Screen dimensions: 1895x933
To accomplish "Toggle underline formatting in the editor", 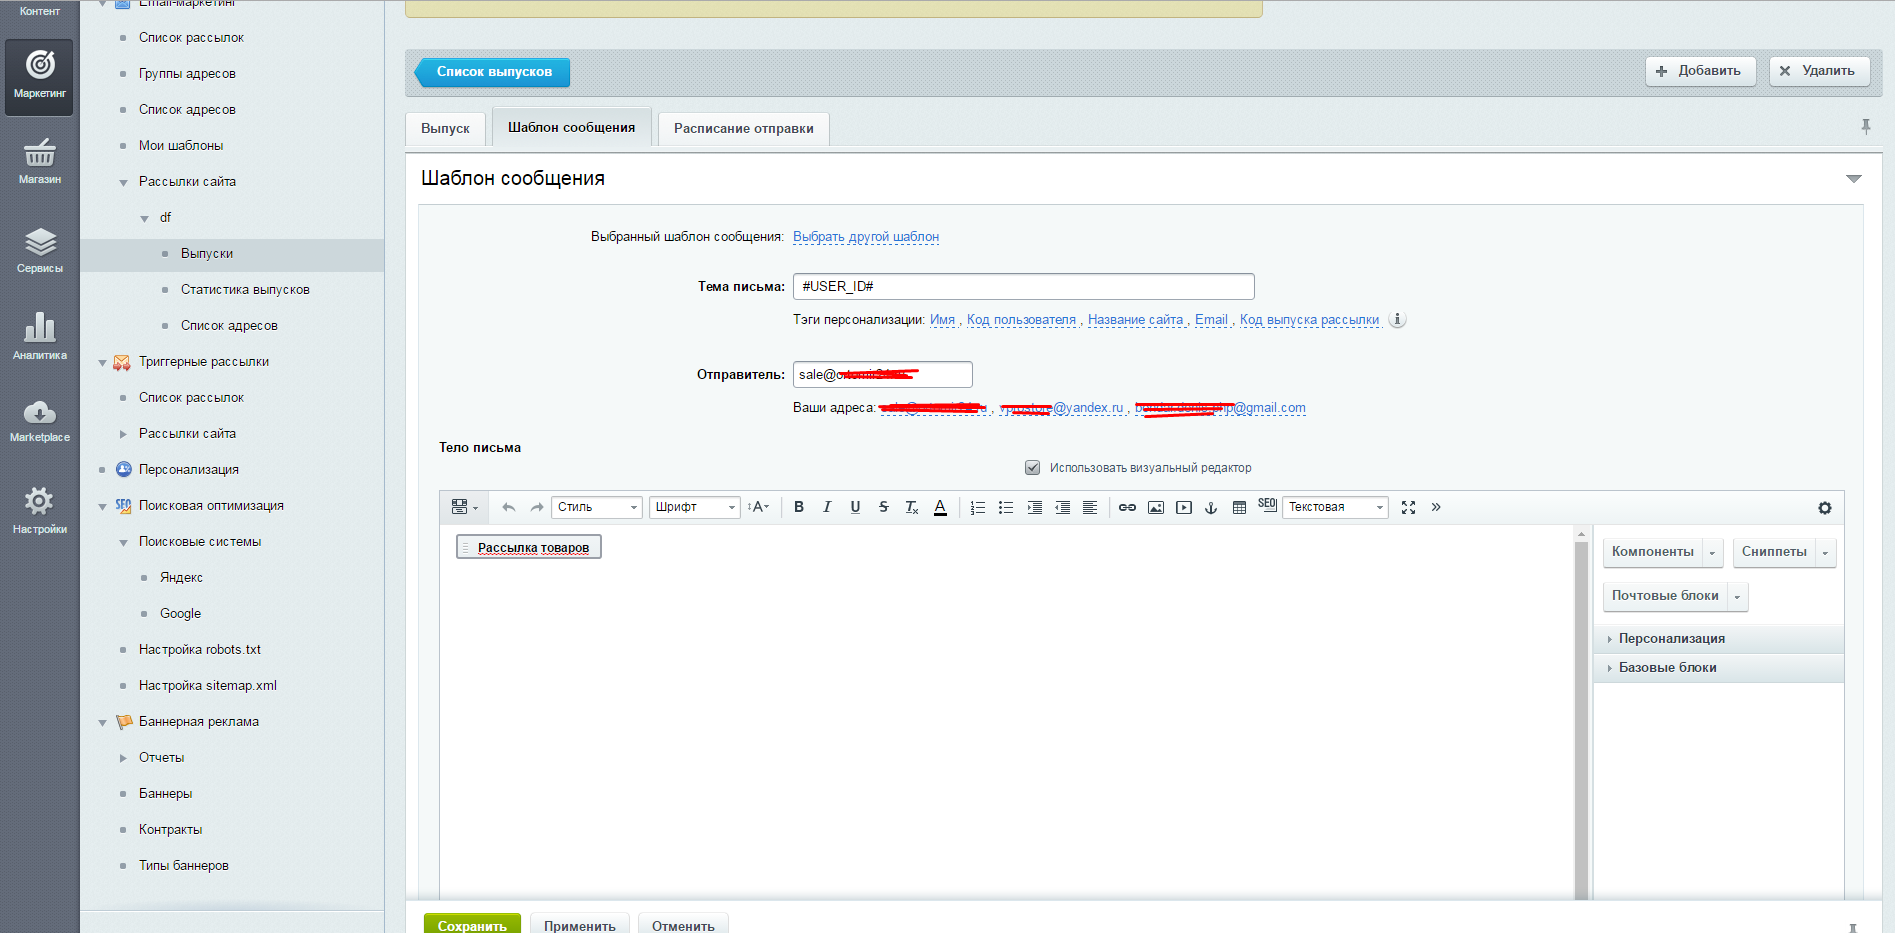I will (855, 507).
